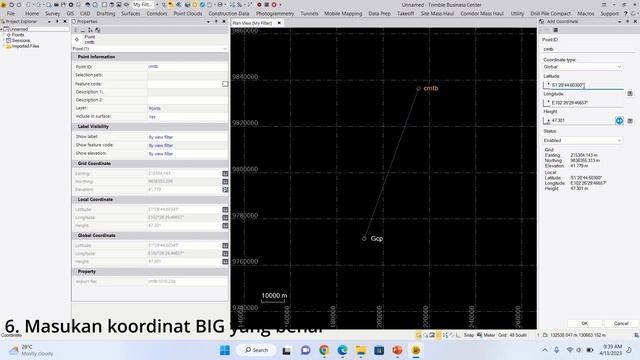The height and width of the screenshot is (360, 640).
Task: Open the Help question mark icon
Action: point(625,13)
